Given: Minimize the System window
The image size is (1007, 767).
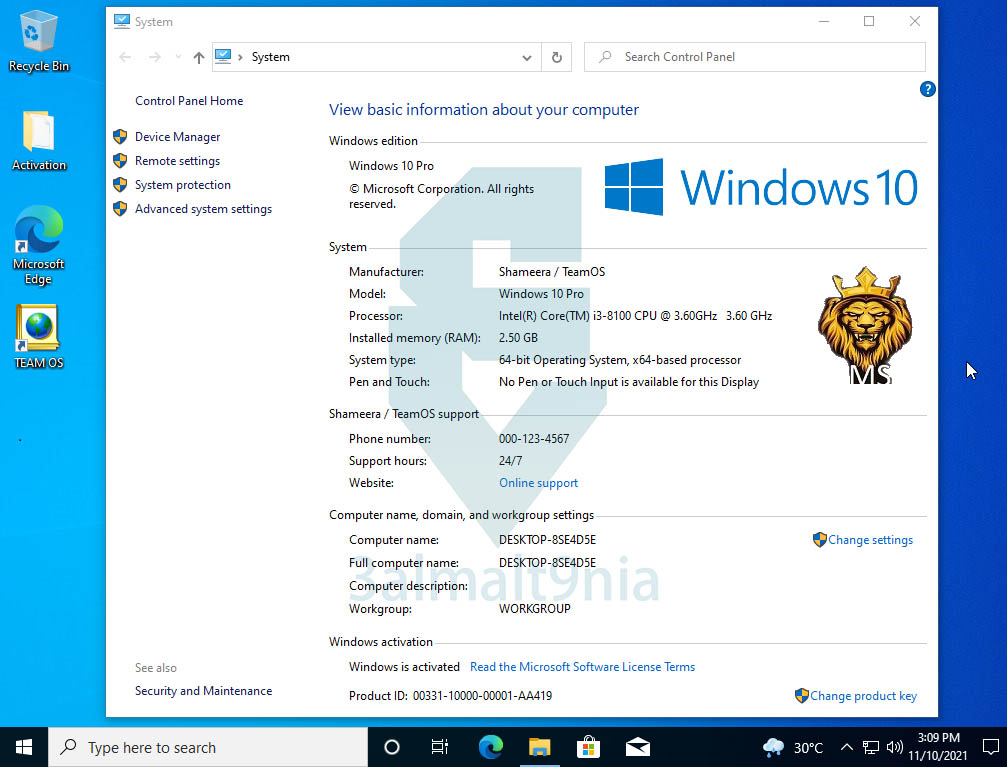Looking at the screenshot, I should (824, 21).
